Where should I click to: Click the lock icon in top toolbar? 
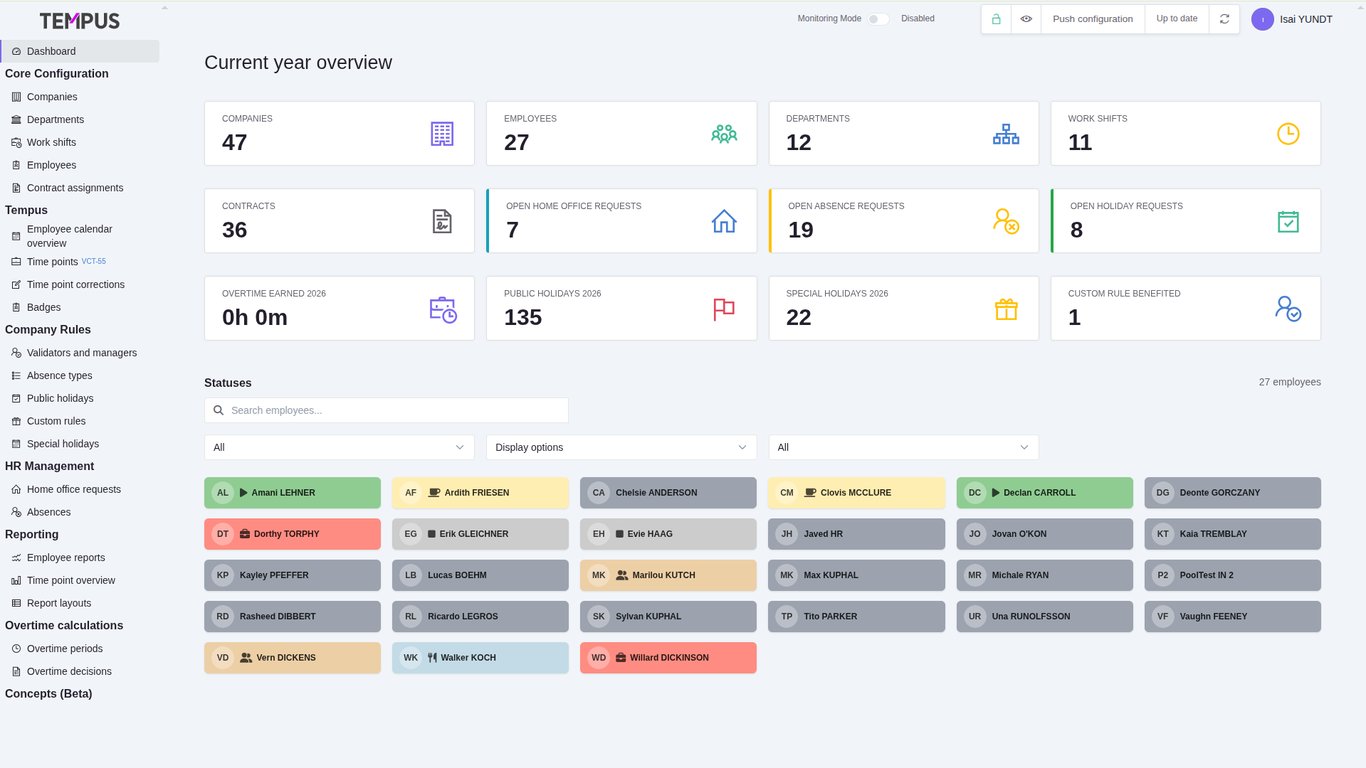(x=996, y=19)
